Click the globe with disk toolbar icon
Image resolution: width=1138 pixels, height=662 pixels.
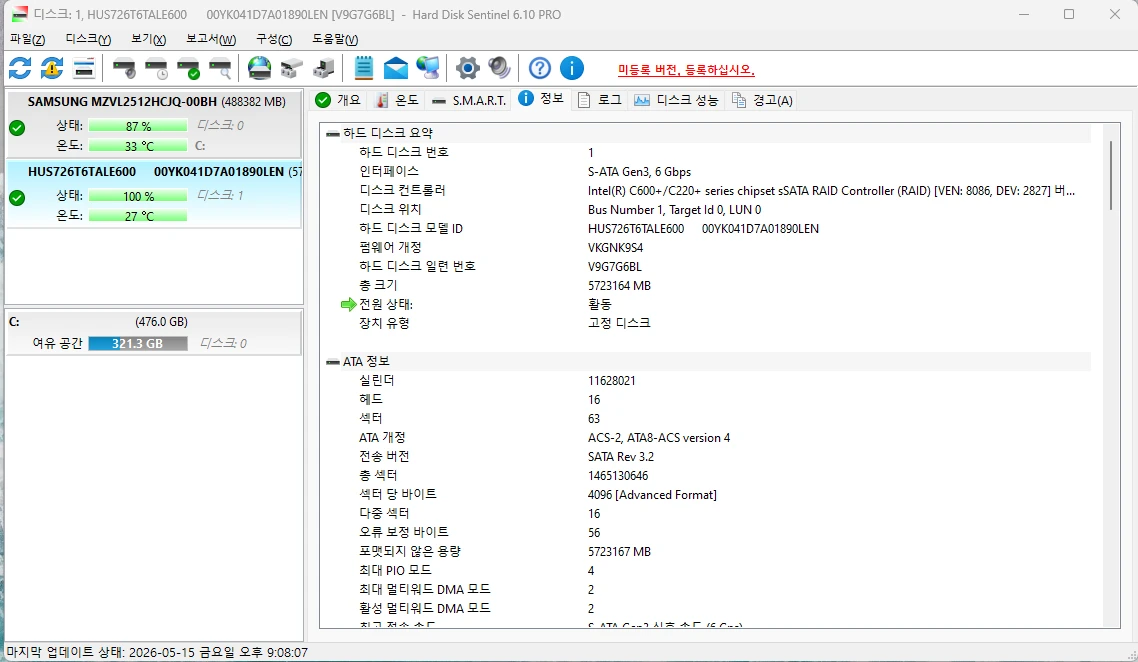coord(259,68)
